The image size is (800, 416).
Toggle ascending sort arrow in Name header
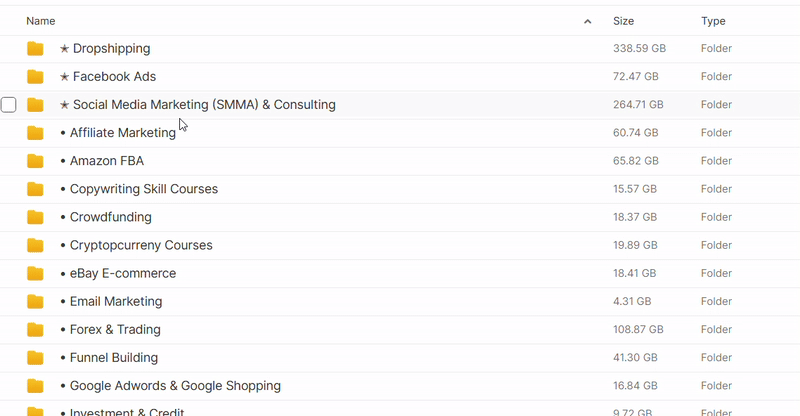587,21
